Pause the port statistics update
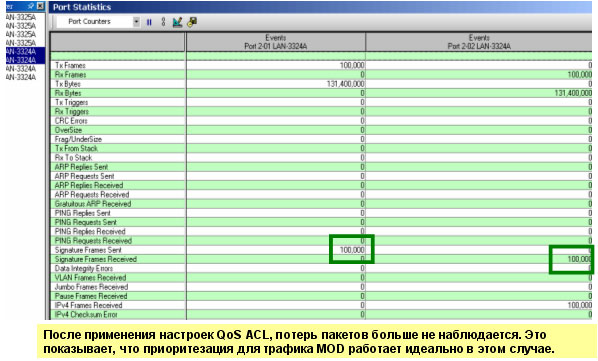This screenshot has height=361, width=598. pyautogui.click(x=149, y=22)
